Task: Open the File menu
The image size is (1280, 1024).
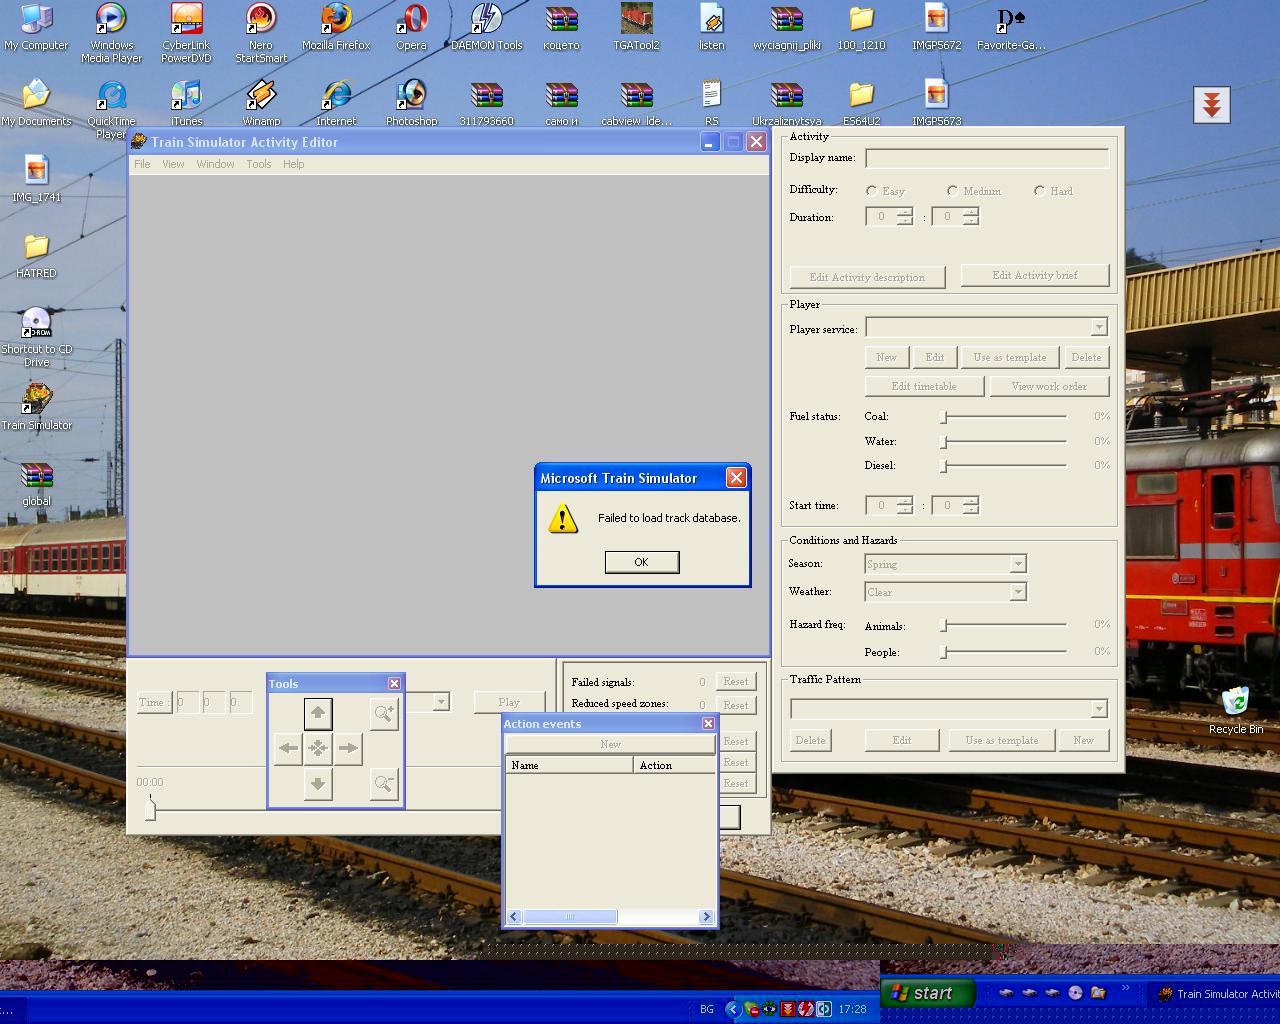Action: point(142,164)
